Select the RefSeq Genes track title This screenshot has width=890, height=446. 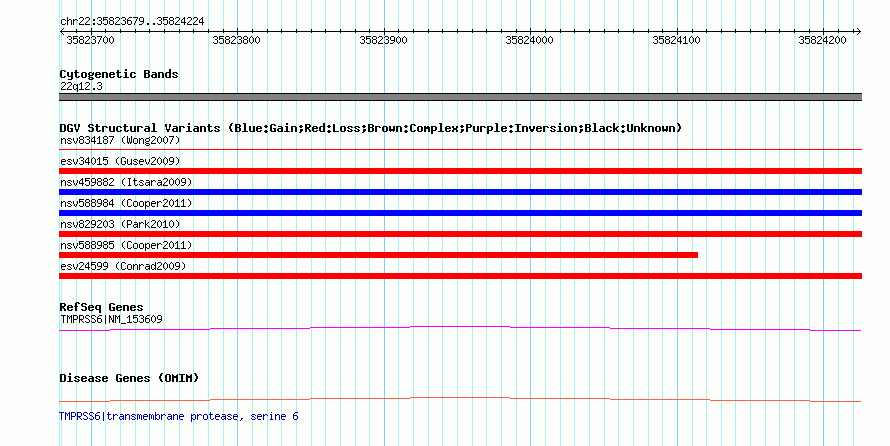pyautogui.click(x=101, y=307)
